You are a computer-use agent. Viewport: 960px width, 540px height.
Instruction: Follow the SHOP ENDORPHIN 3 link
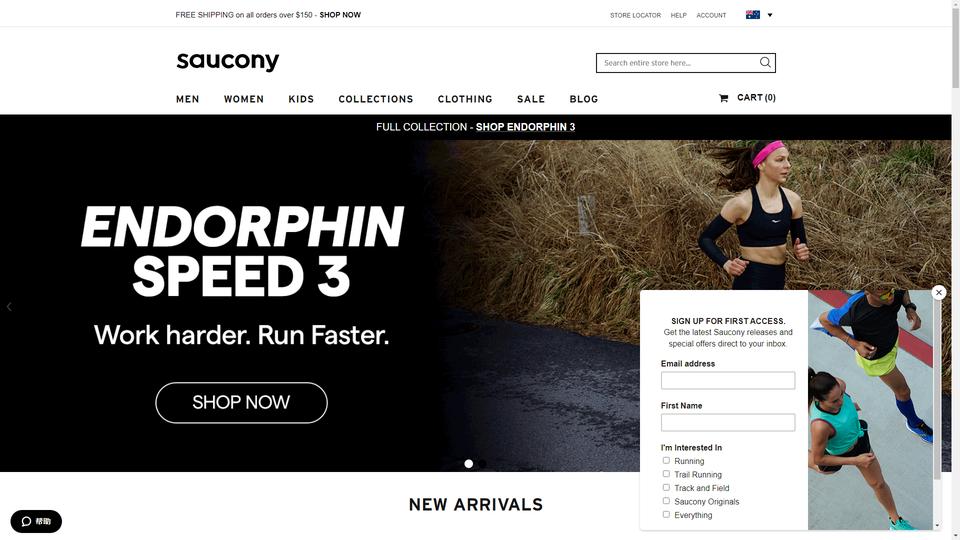(525, 127)
